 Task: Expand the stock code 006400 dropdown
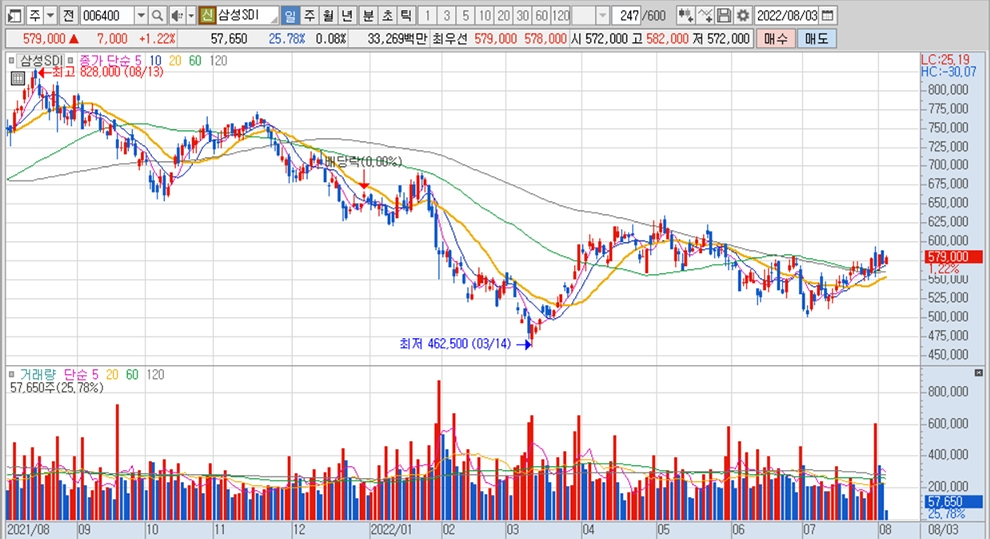[x=140, y=16]
